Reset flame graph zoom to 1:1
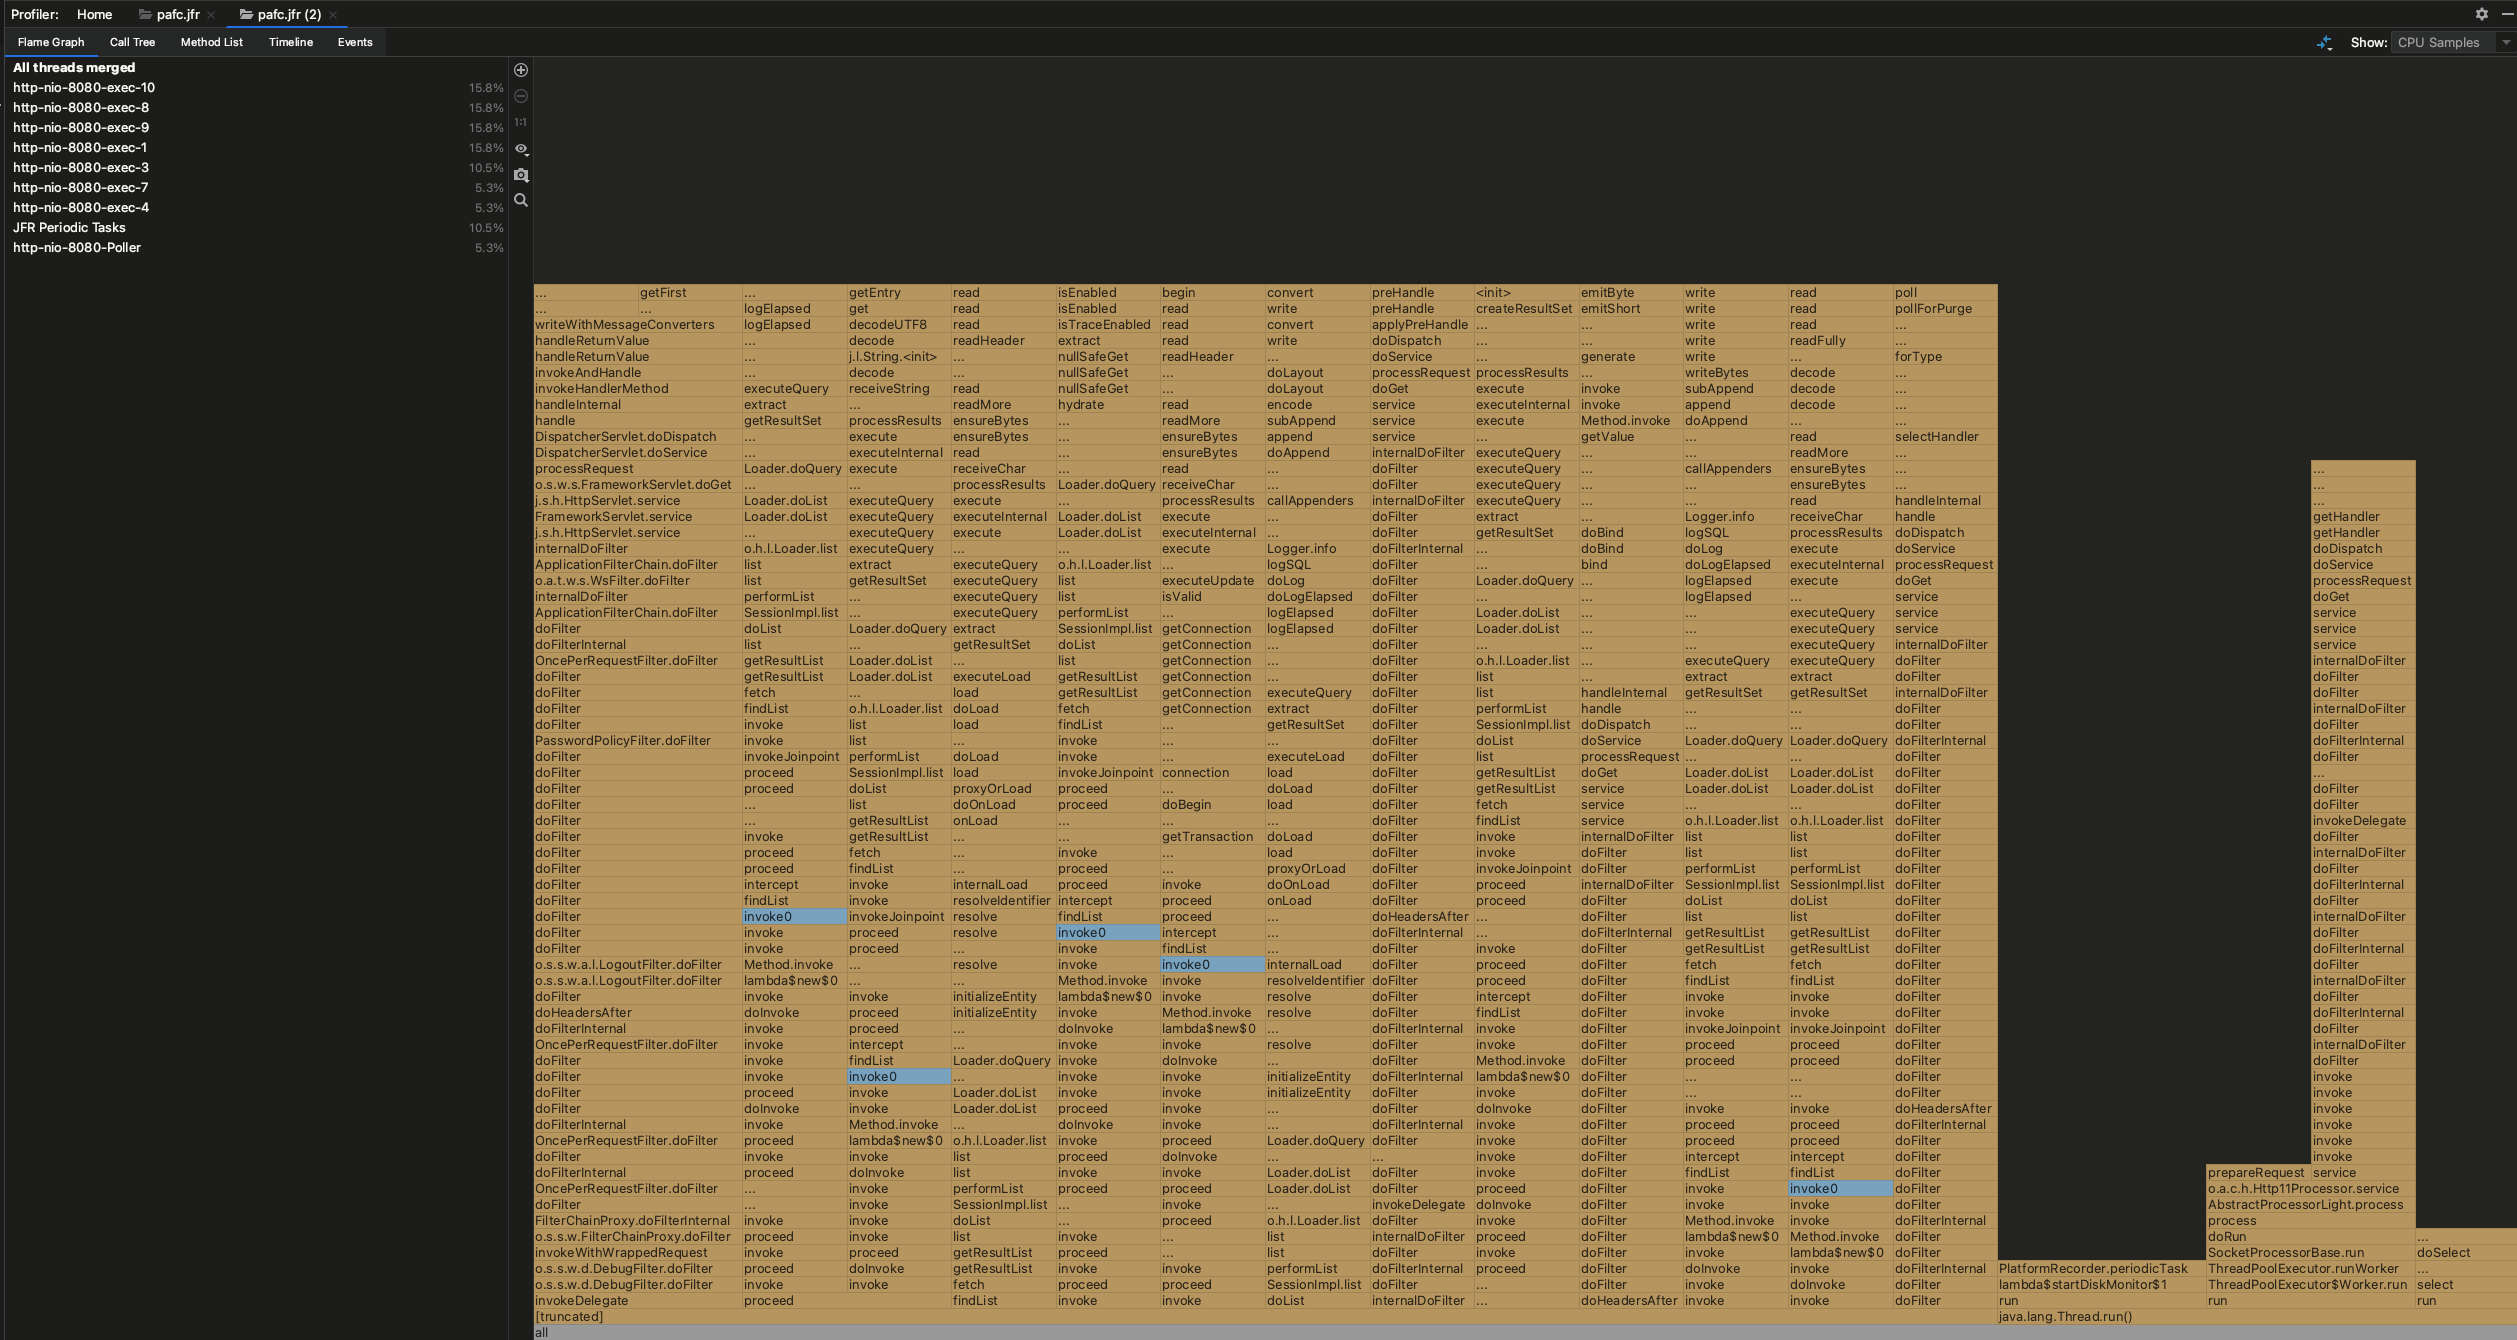This screenshot has height=1340, width=2517. pyautogui.click(x=521, y=122)
